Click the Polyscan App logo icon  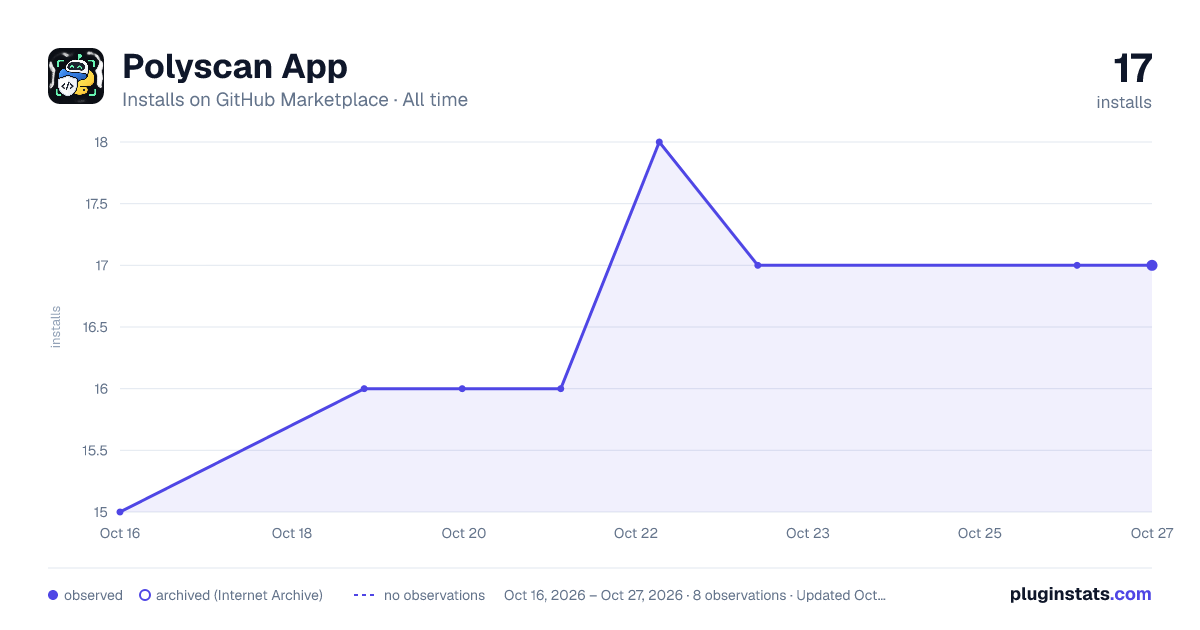(x=76, y=76)
